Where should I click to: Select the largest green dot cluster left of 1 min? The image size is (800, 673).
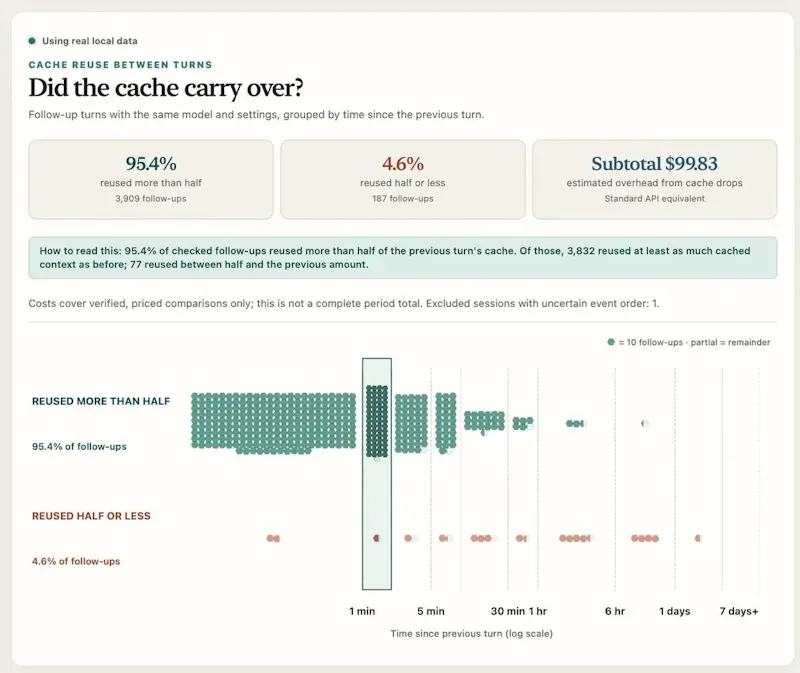point(273,421)
